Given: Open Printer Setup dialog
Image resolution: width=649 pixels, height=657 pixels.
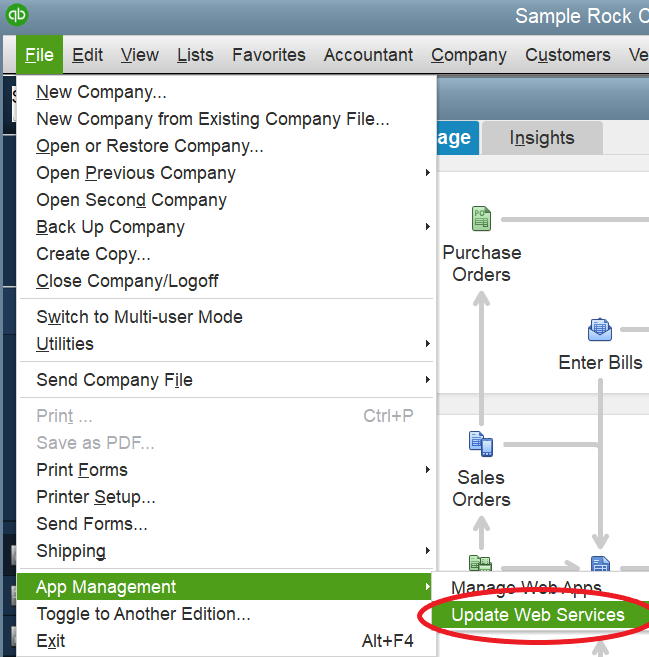Looking at the screenshot, I should click(95, 497).
